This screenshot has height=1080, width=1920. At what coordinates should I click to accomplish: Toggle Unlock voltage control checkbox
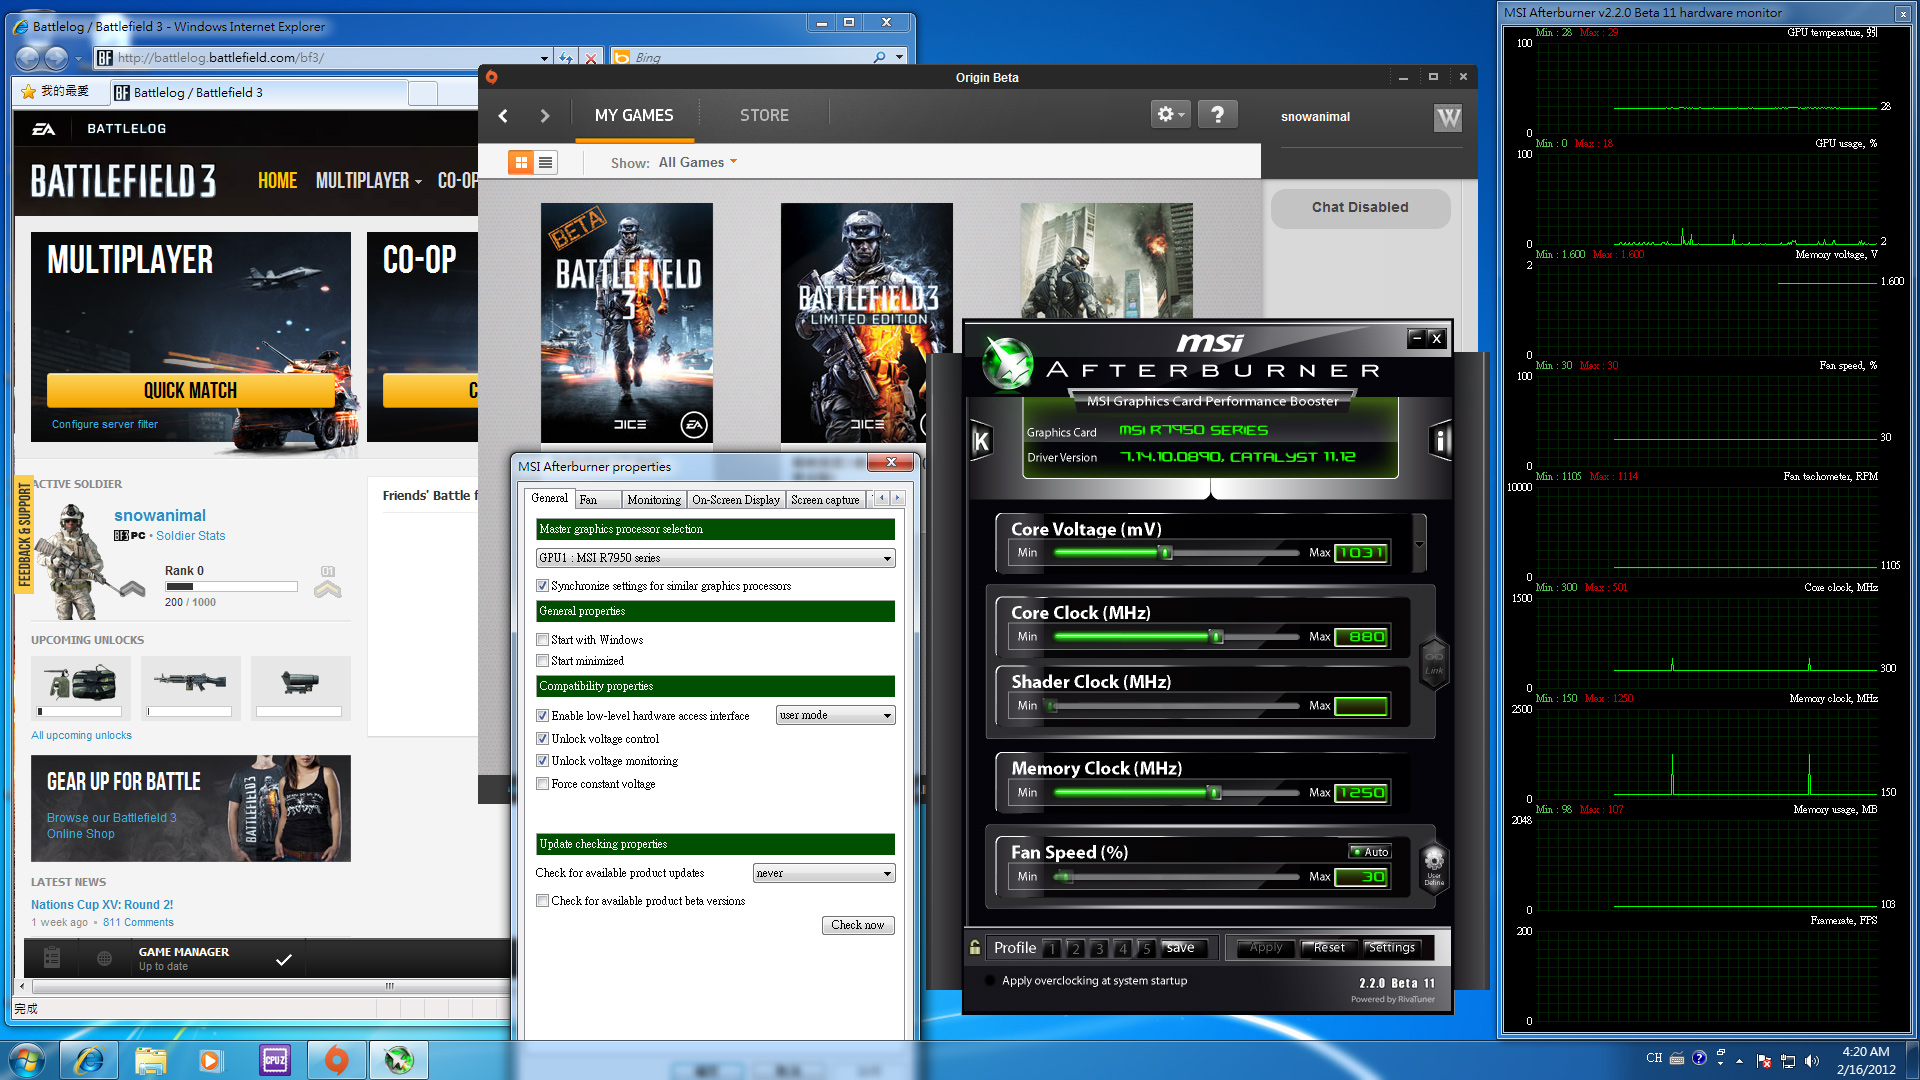pyautogui.click(x=543, y=739)
